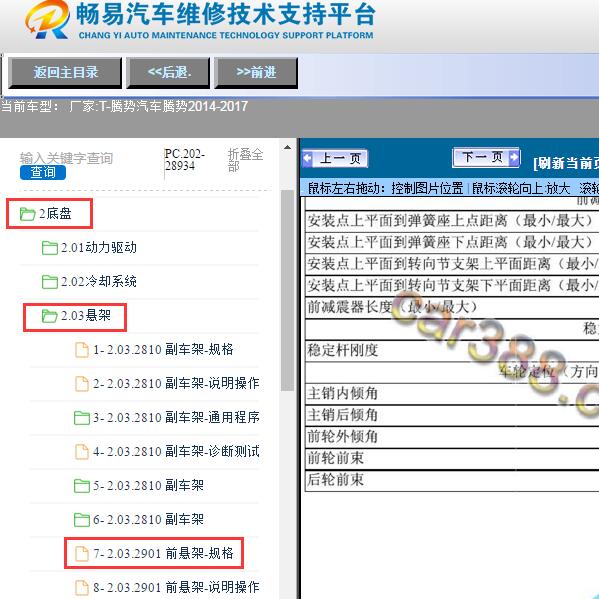Click the document icon of 前悬架-规格
The height and width of the screenshot is (599, 599).
82,554
